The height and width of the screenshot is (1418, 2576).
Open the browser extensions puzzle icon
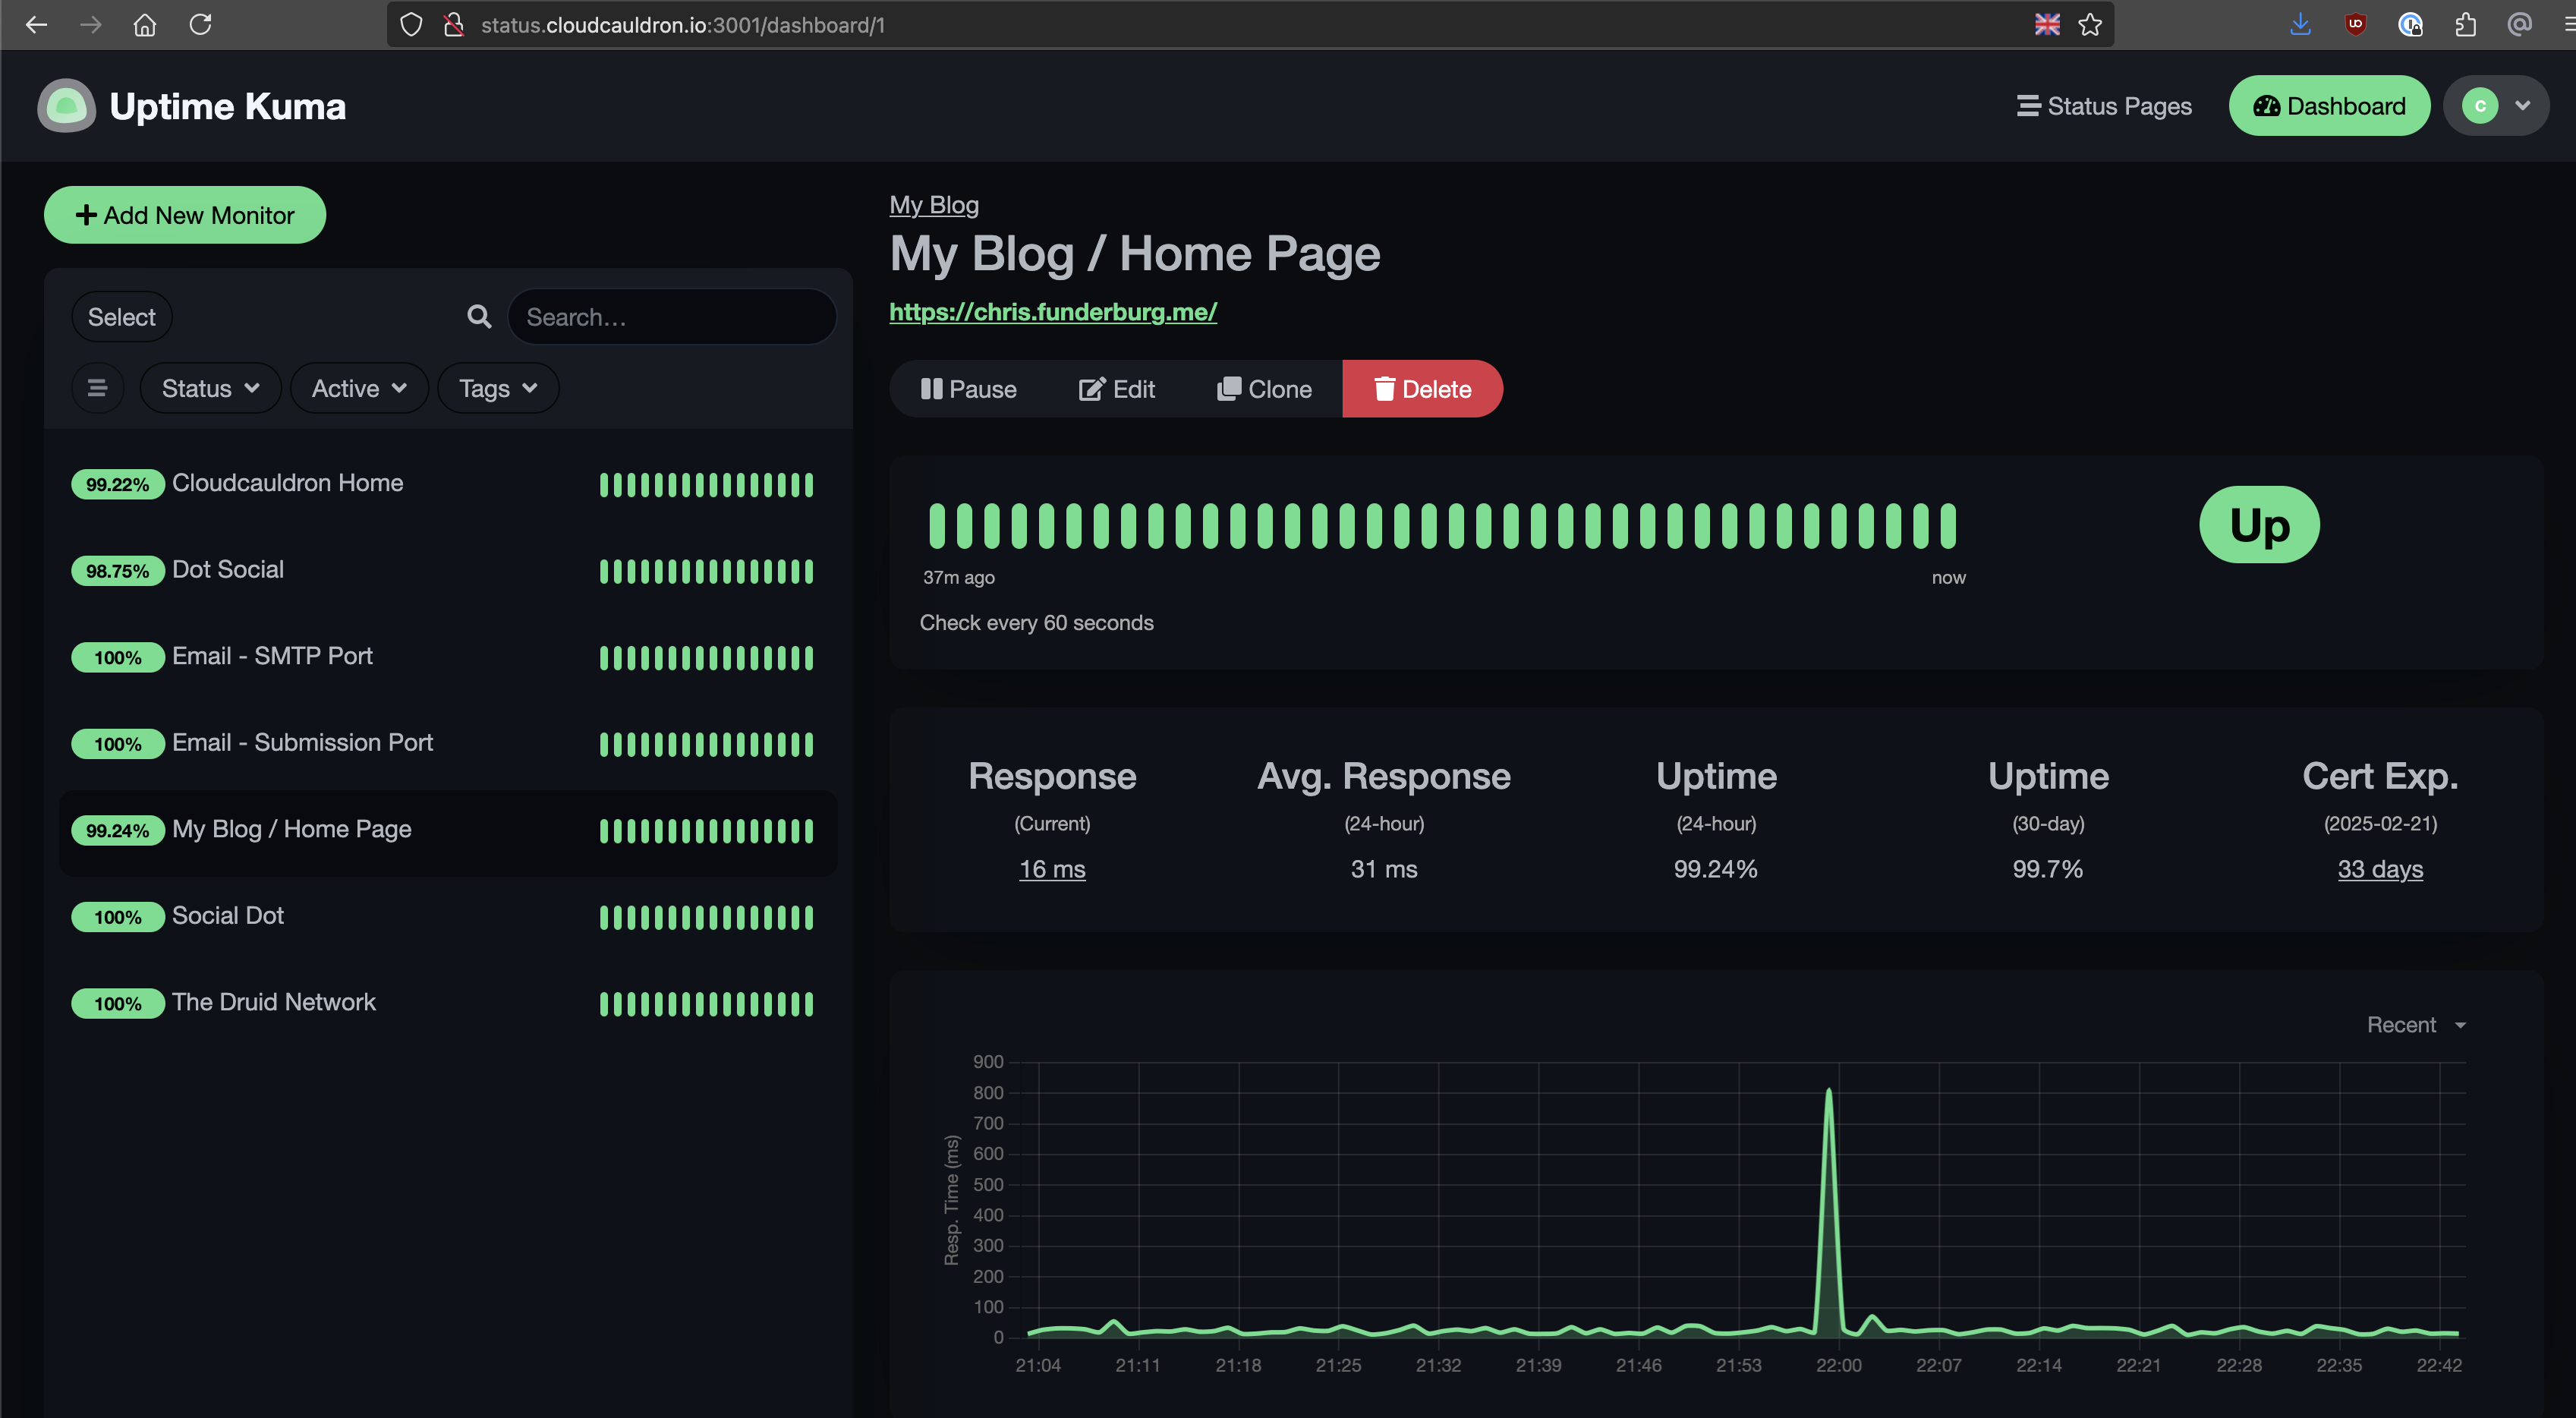click(2465, 24)
